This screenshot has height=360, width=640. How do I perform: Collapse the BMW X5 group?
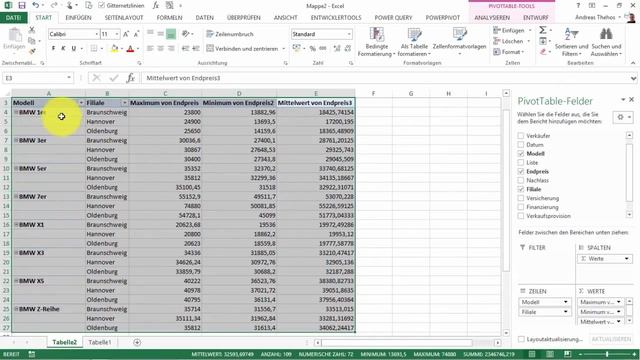point(16,281)
